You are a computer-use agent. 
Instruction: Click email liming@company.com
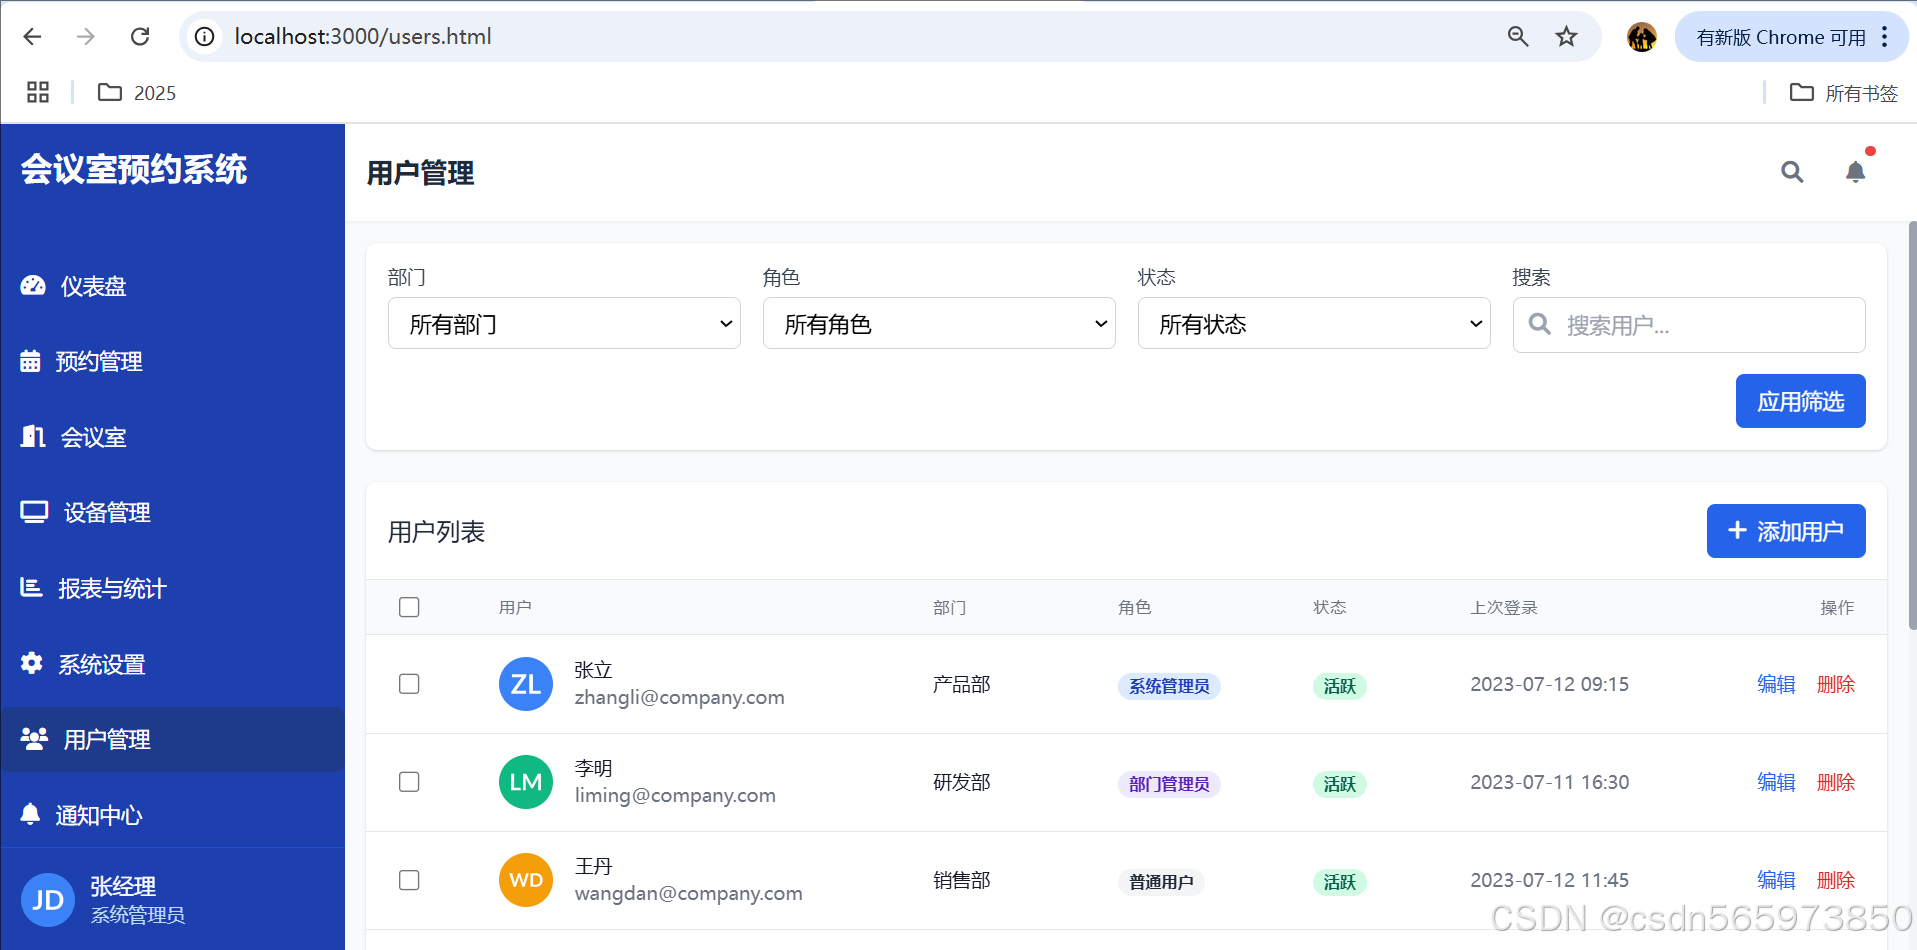pos(675,795)
